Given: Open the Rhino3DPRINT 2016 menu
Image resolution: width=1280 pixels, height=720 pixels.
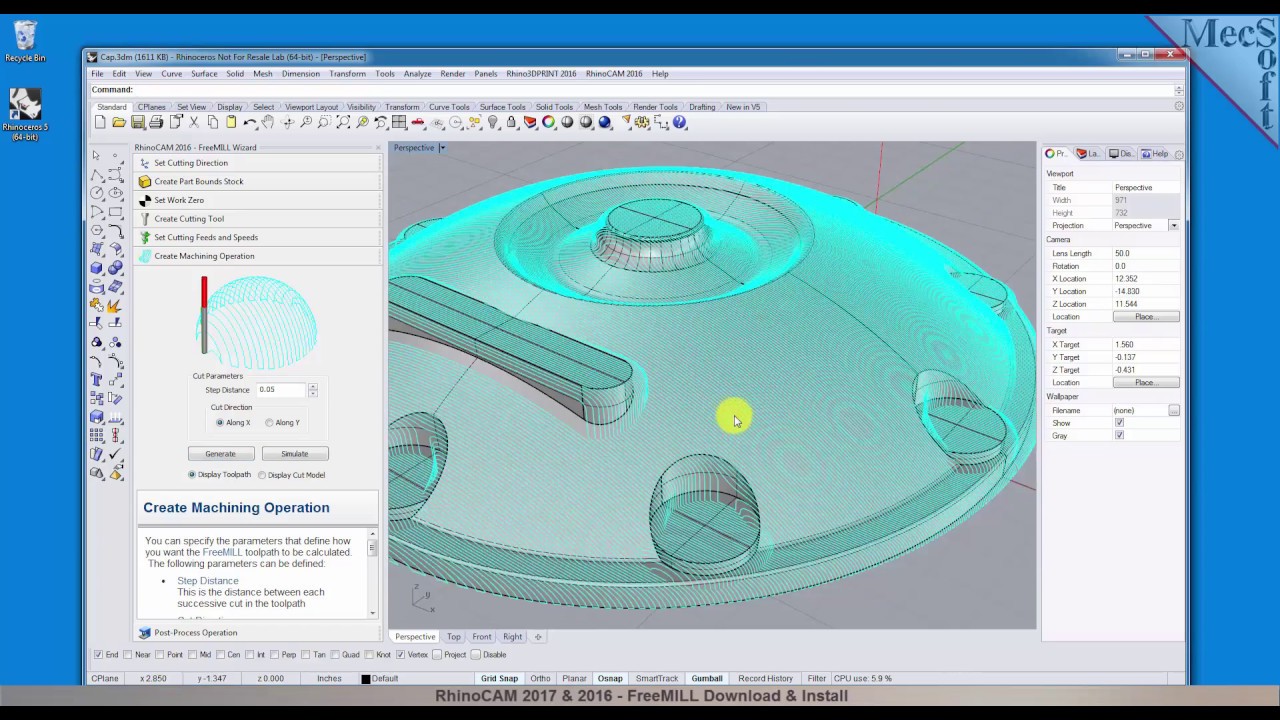Looking at the screenshot, I should [x=541, y=74].
